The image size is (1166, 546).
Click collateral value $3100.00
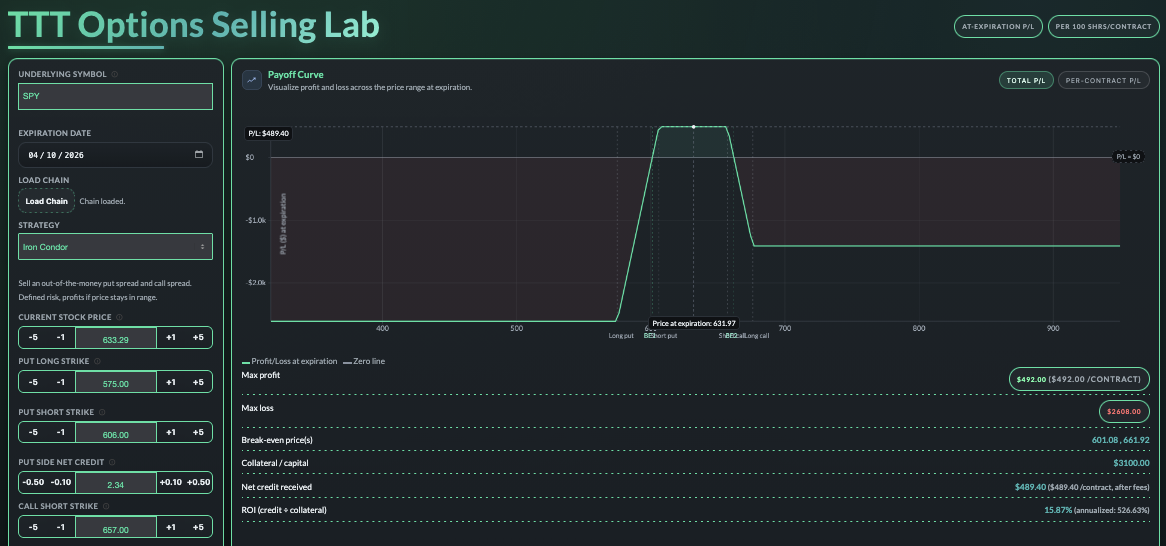1131,463
